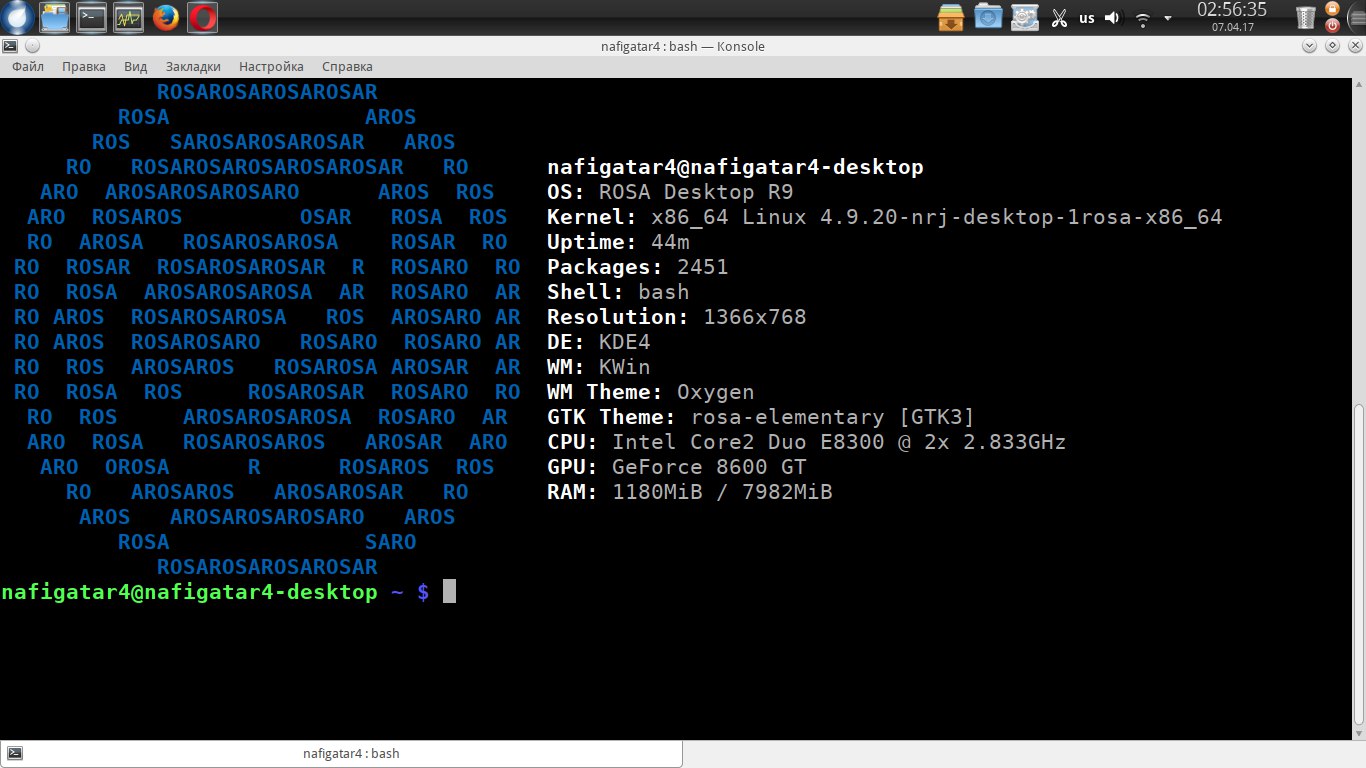Image resolution: width=1366 pixels, height=768 pixels.
Task: Minimize the Konsole window
Action: coord(1311,46)
